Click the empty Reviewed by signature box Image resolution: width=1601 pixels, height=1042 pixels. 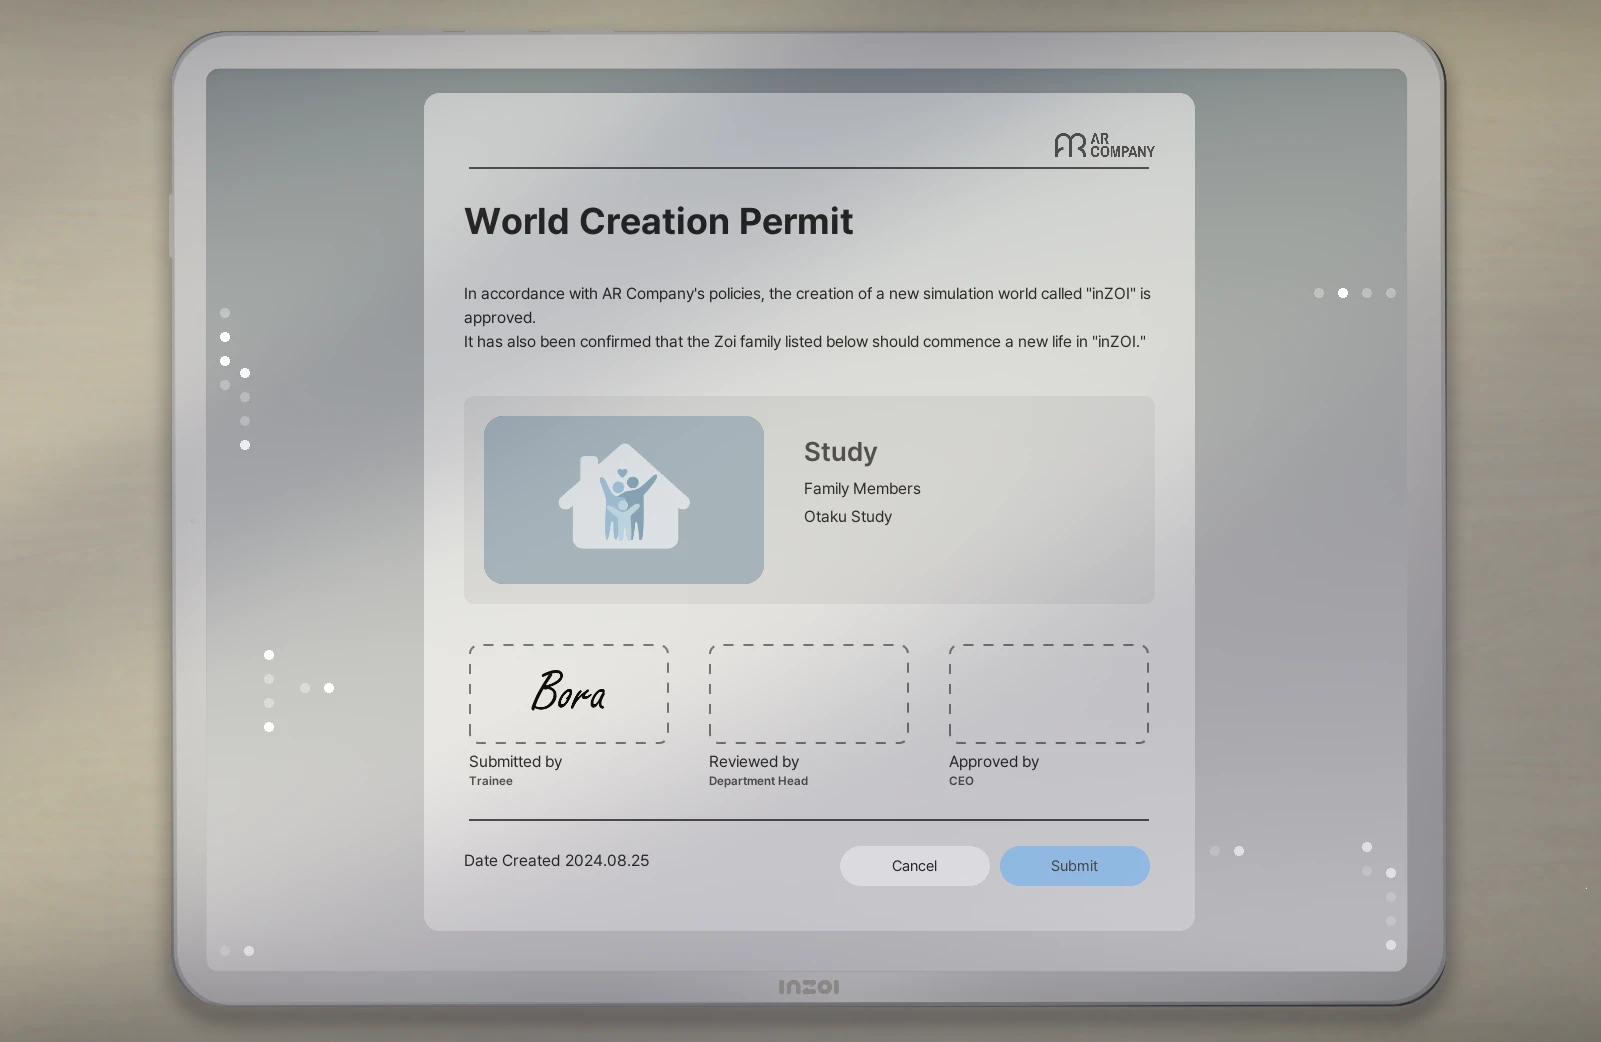click(809, 694)
